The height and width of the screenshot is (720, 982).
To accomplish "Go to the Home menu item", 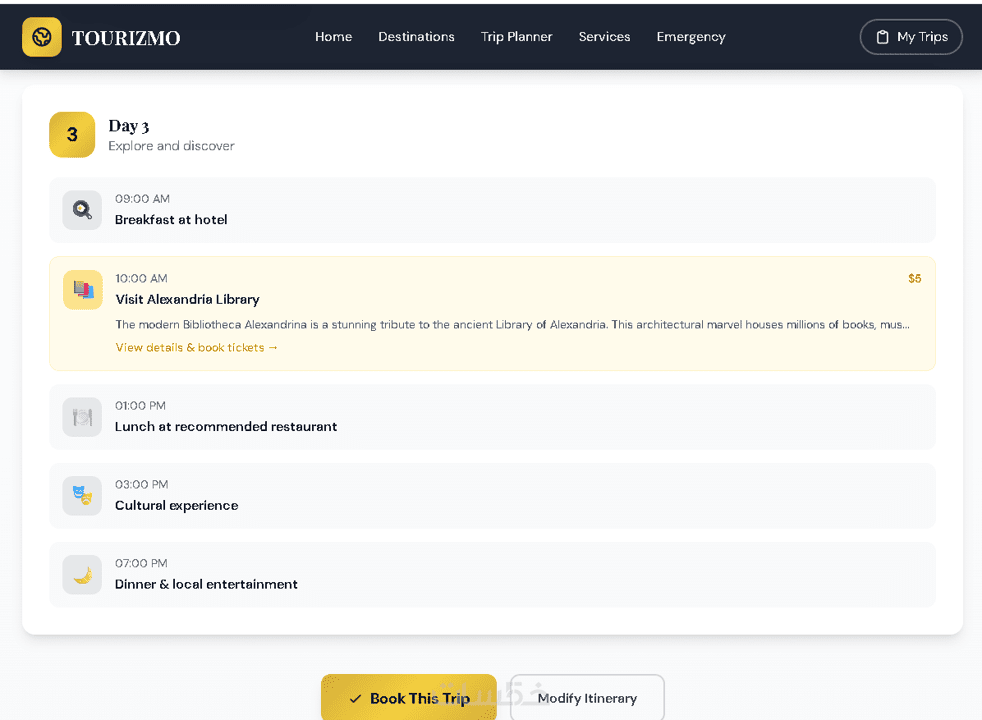I will click(333, 37).
